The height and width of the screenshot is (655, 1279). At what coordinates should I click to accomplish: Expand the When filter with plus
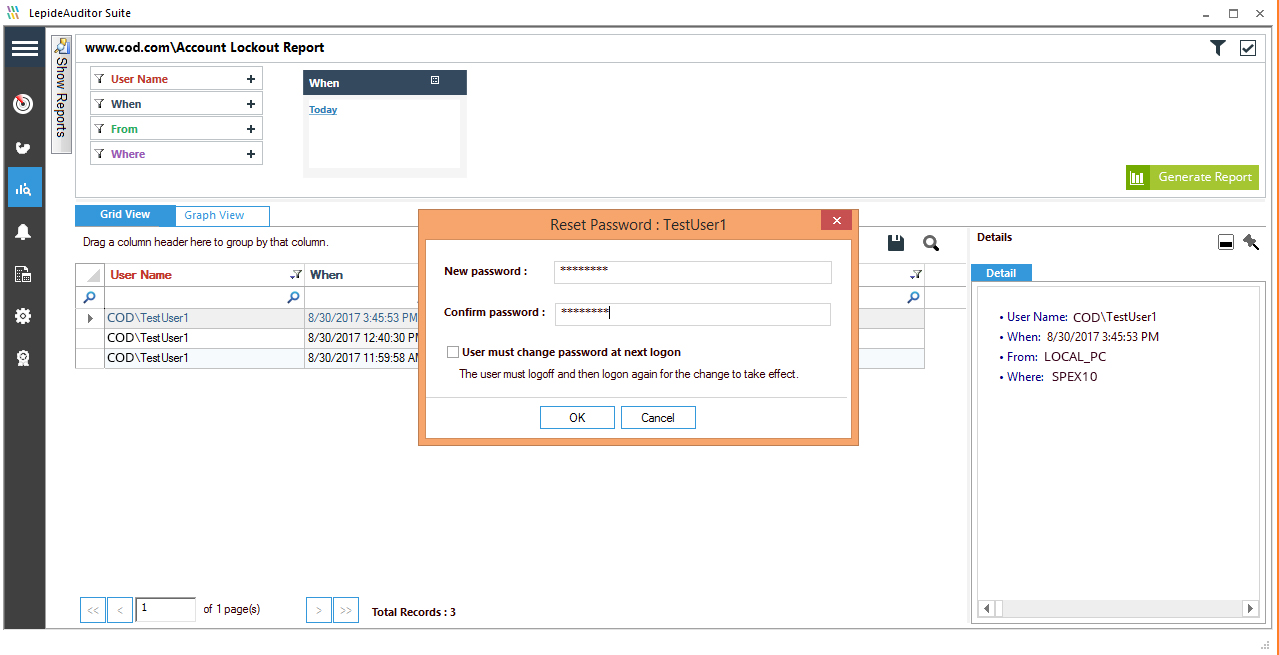250,104
